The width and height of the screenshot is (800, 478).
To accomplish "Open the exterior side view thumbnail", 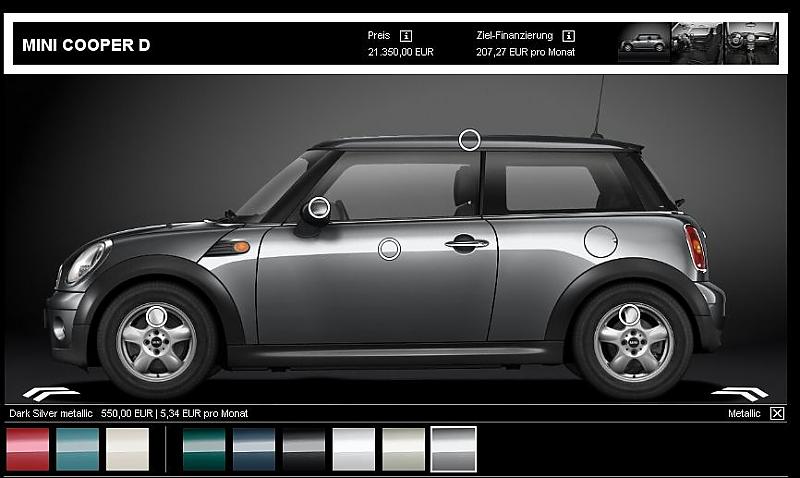I will [644, 43].
